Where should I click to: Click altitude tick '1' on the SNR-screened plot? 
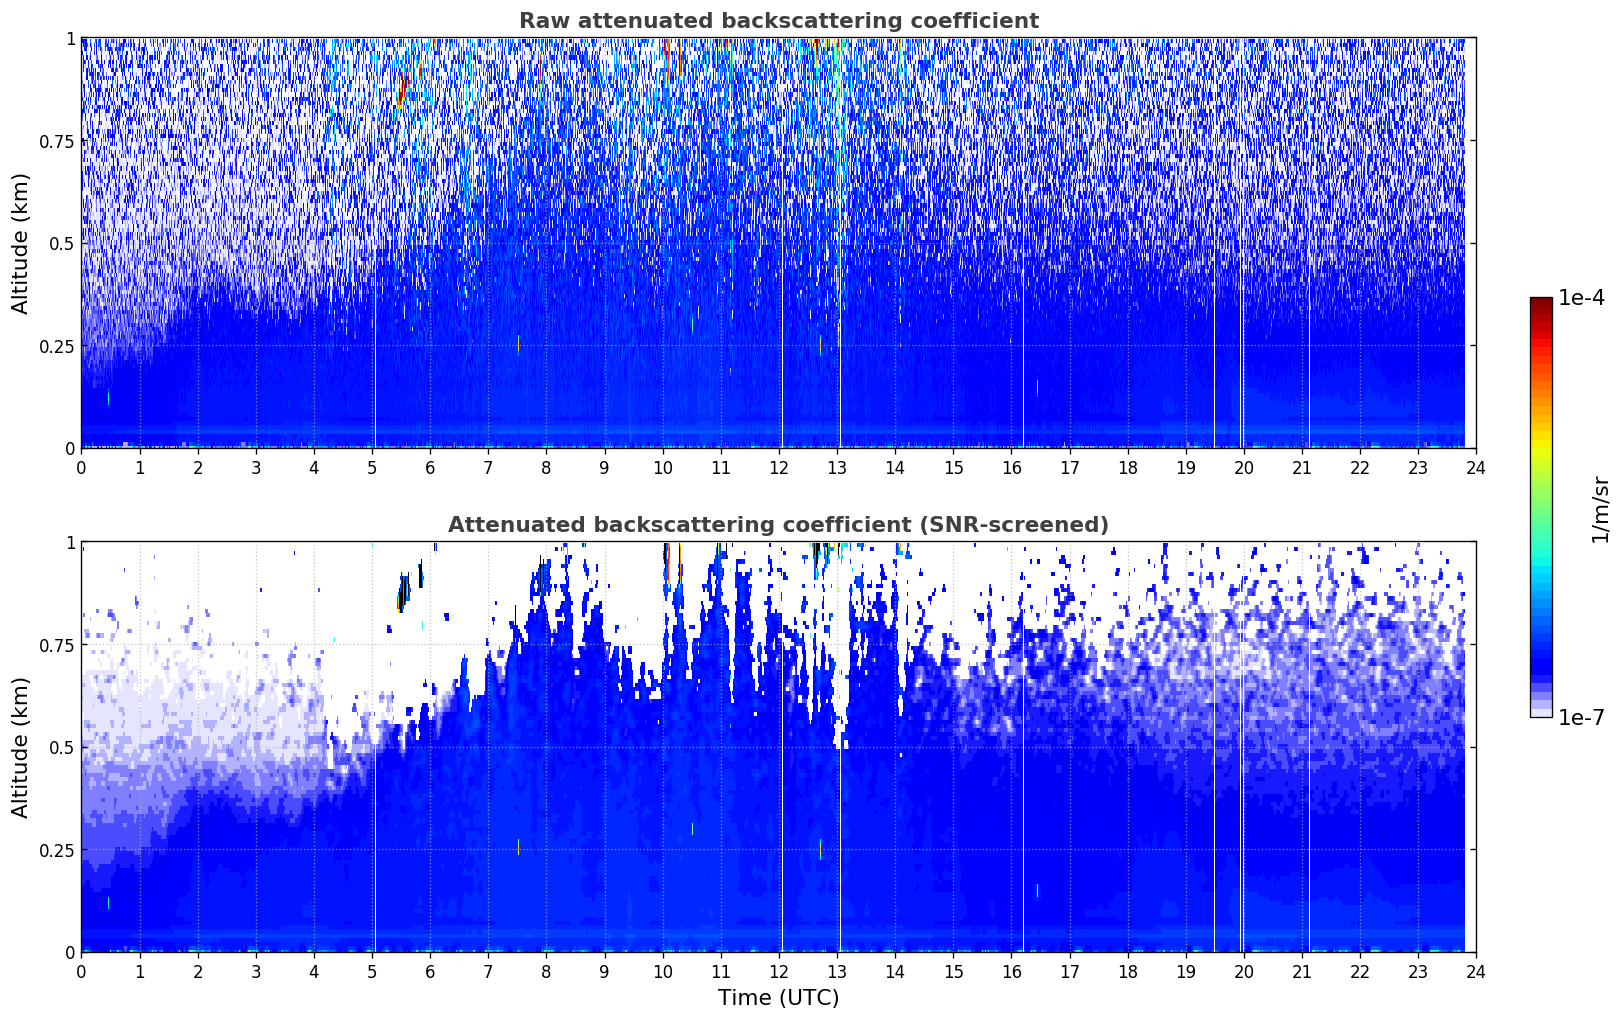tap(69, 542)
